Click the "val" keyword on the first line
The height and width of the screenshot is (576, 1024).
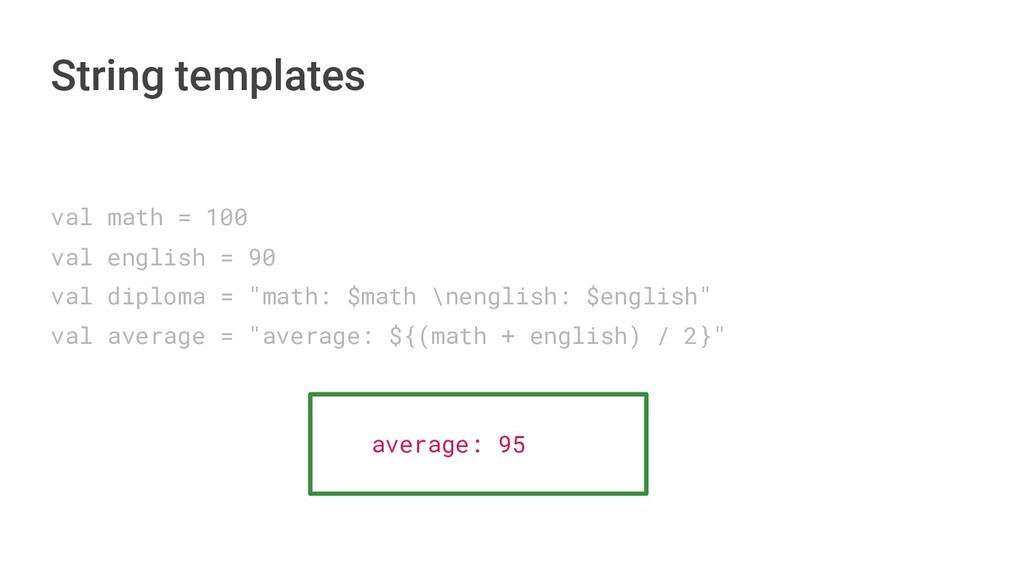click(71, 217)
